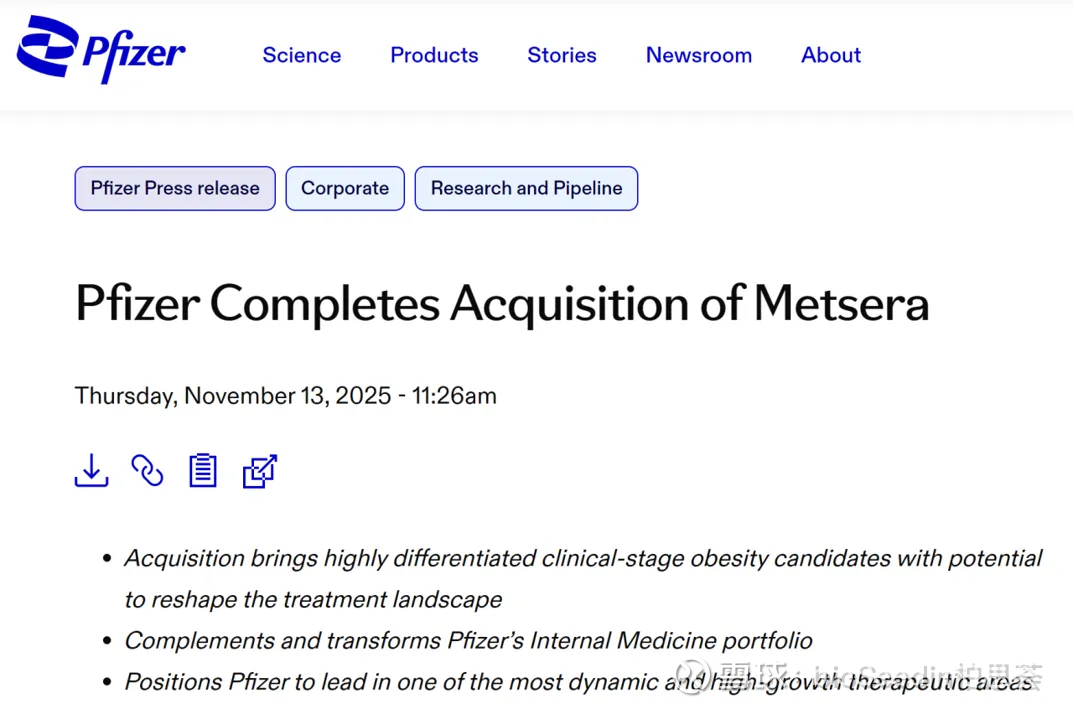1074x710 pixels.
Task: Click the Research and Pipeline tag
Action: (x=526, y=188)
